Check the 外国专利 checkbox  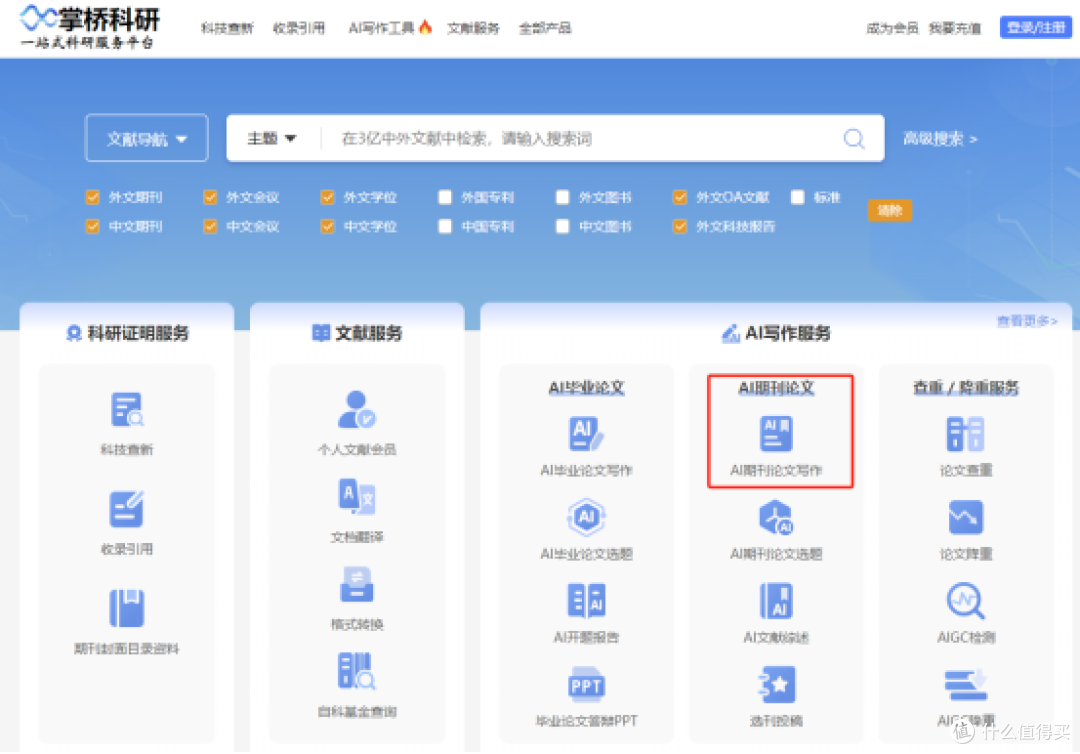point(445,198)
